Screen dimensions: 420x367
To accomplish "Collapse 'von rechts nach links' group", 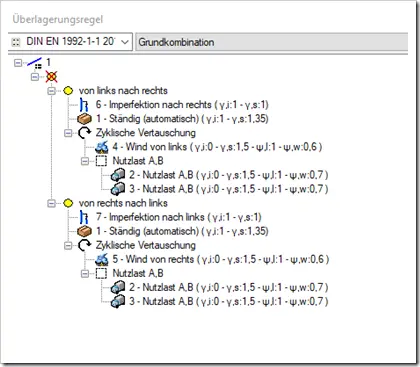I will coord(51,203).
